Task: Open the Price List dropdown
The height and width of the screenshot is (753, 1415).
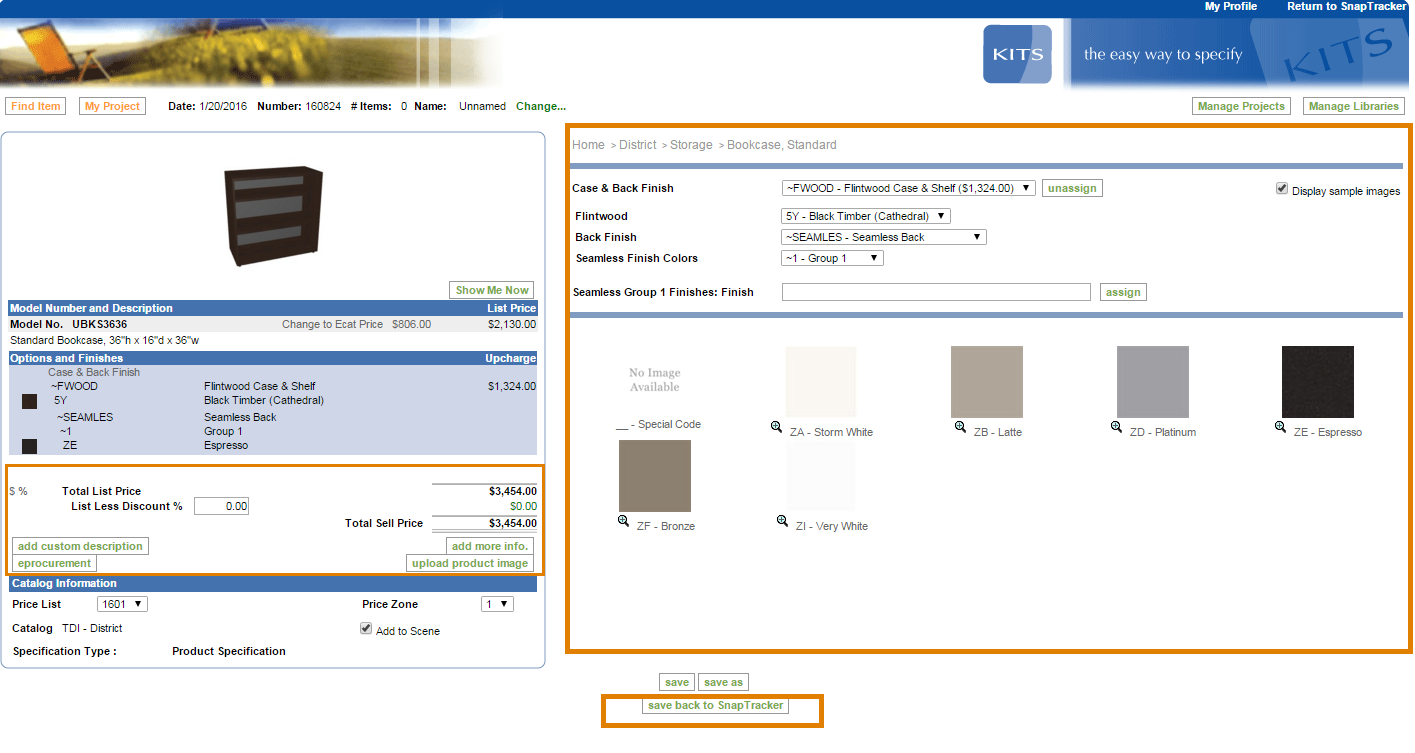Action: (x=123, y=604)
